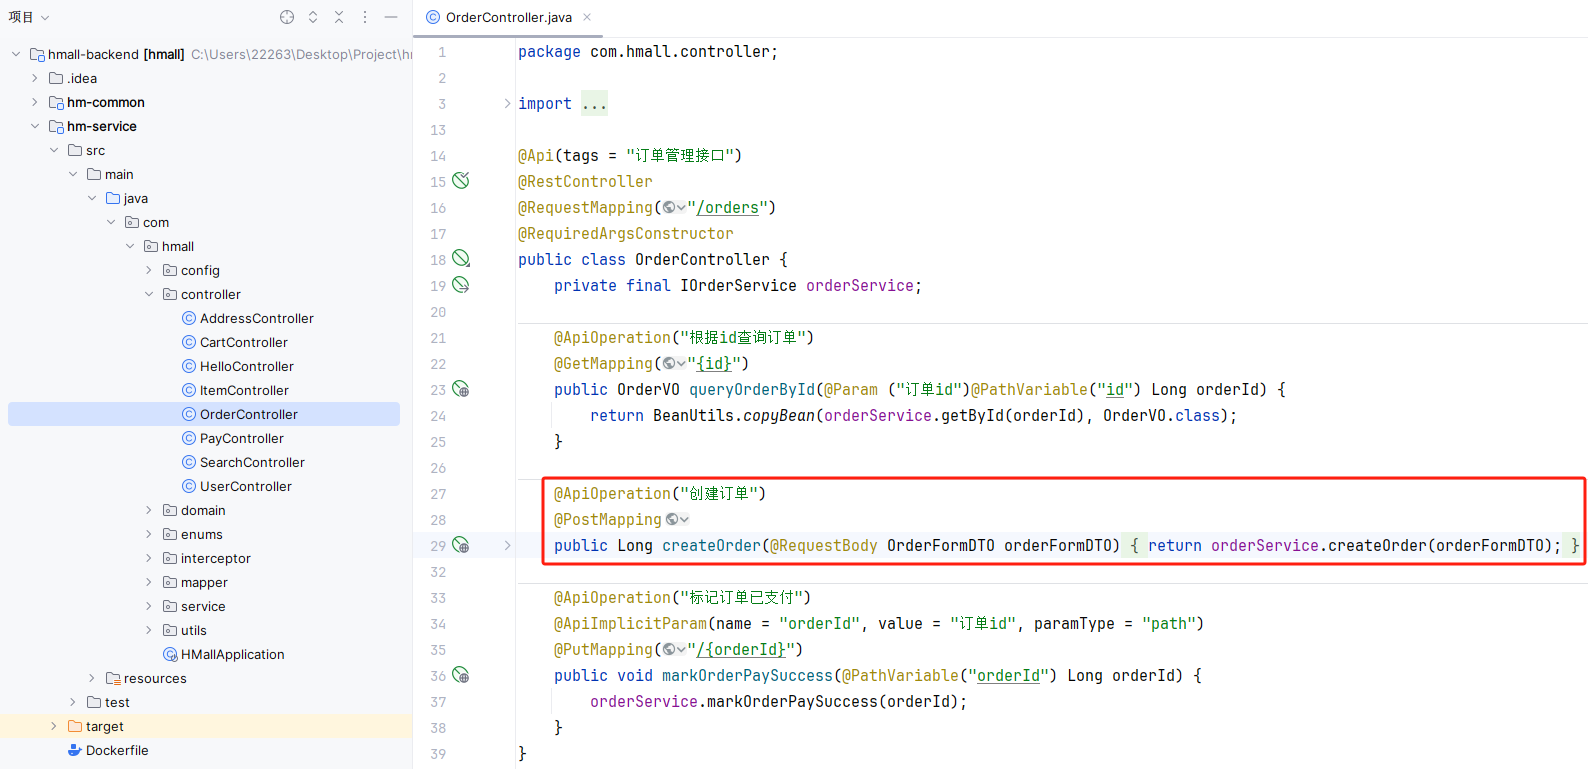Click the /orders URL path link
The image size is (1588, 769).
pos(727,207)
